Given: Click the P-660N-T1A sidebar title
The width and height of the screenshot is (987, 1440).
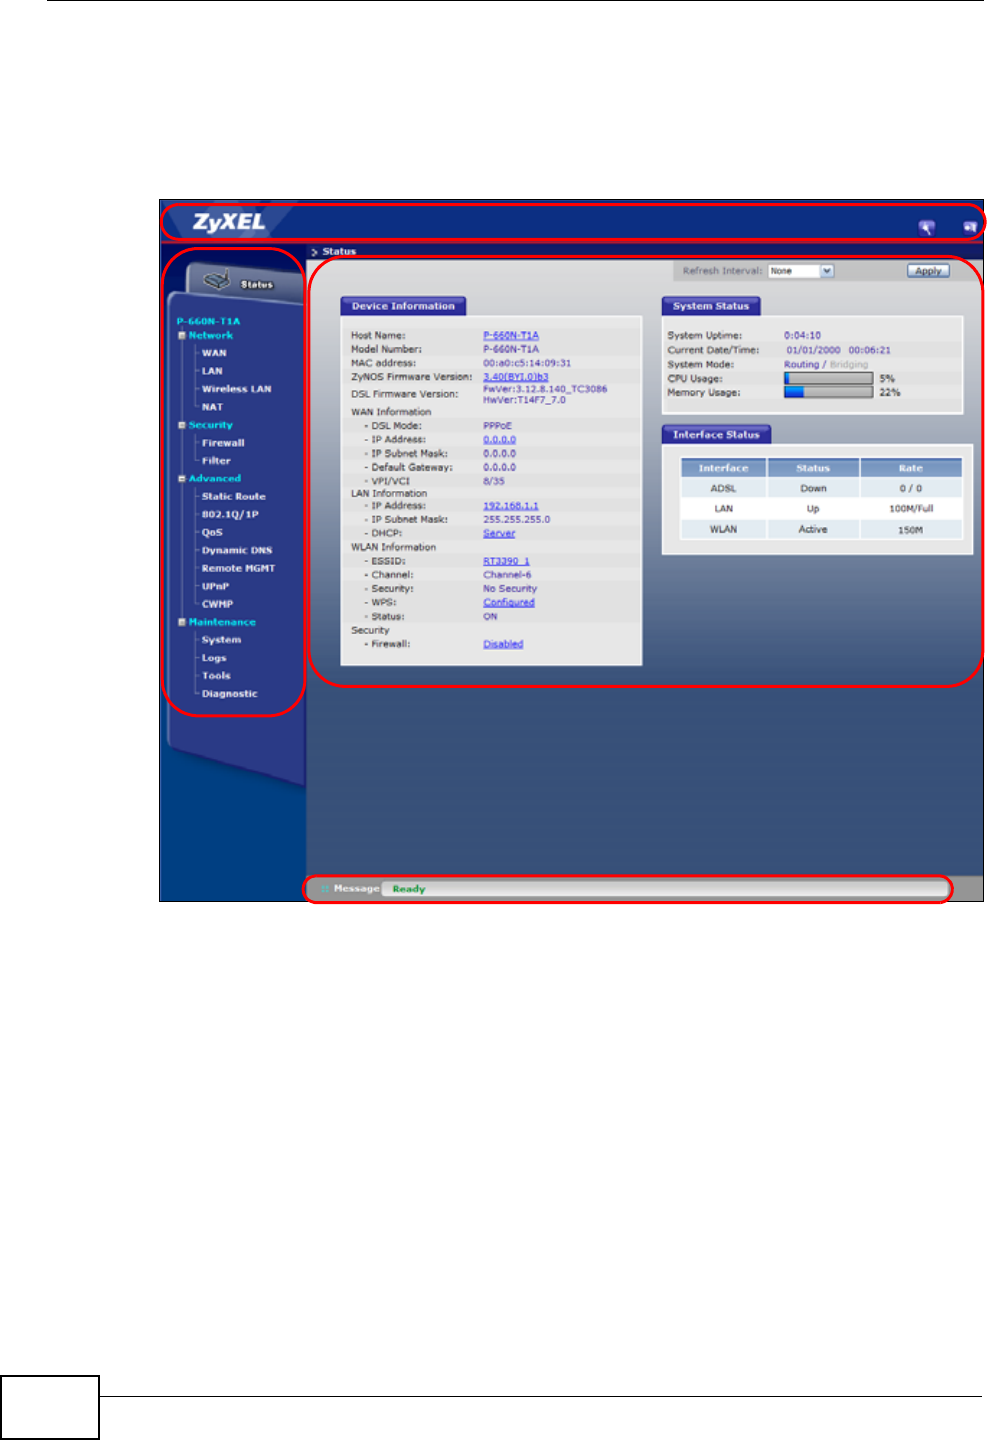Looking at the screenshot, I should point(208,321).
